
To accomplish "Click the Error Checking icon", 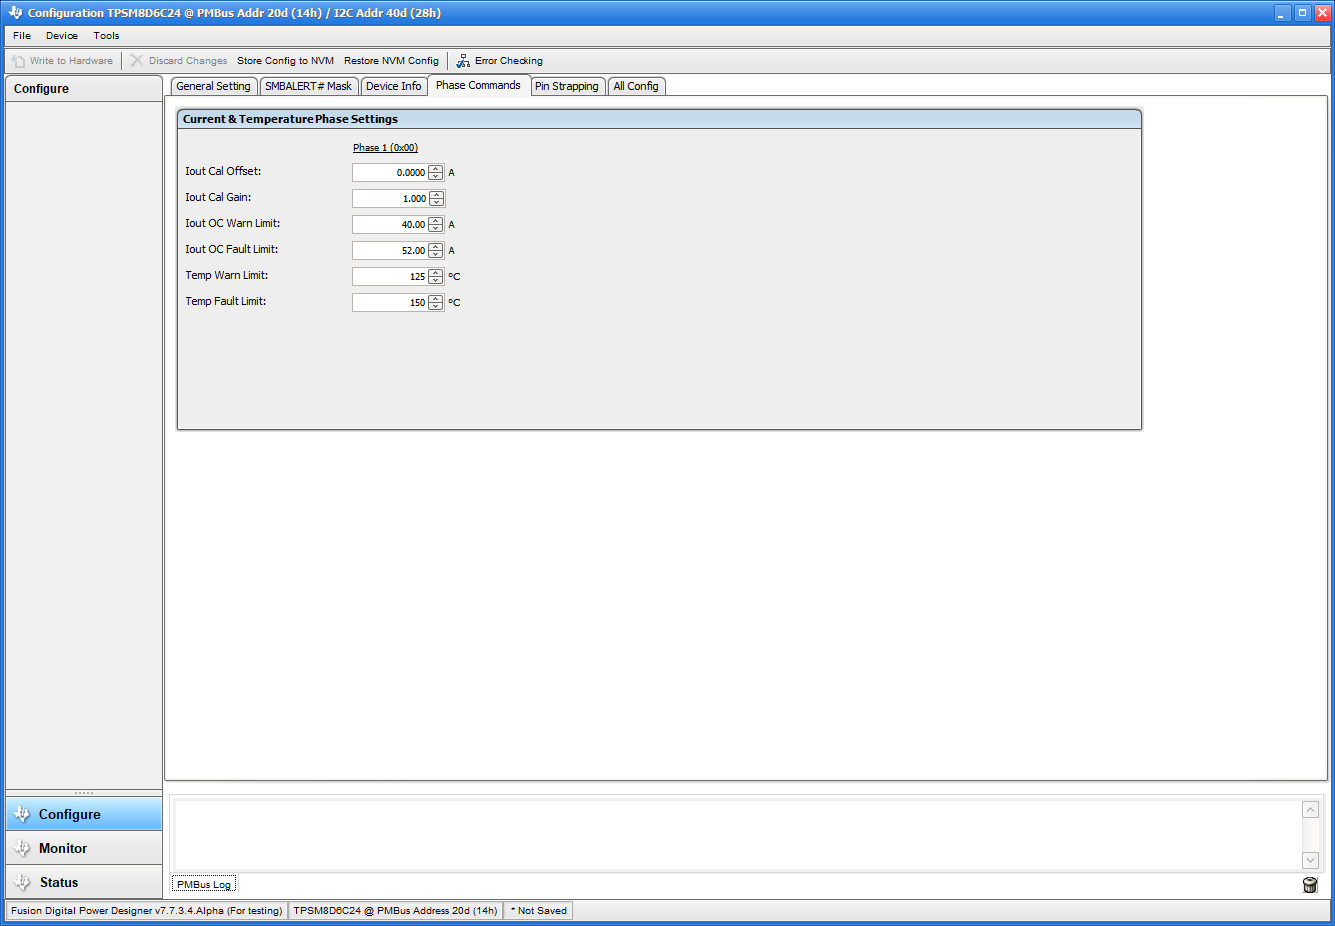I will [x=463, y=60].
